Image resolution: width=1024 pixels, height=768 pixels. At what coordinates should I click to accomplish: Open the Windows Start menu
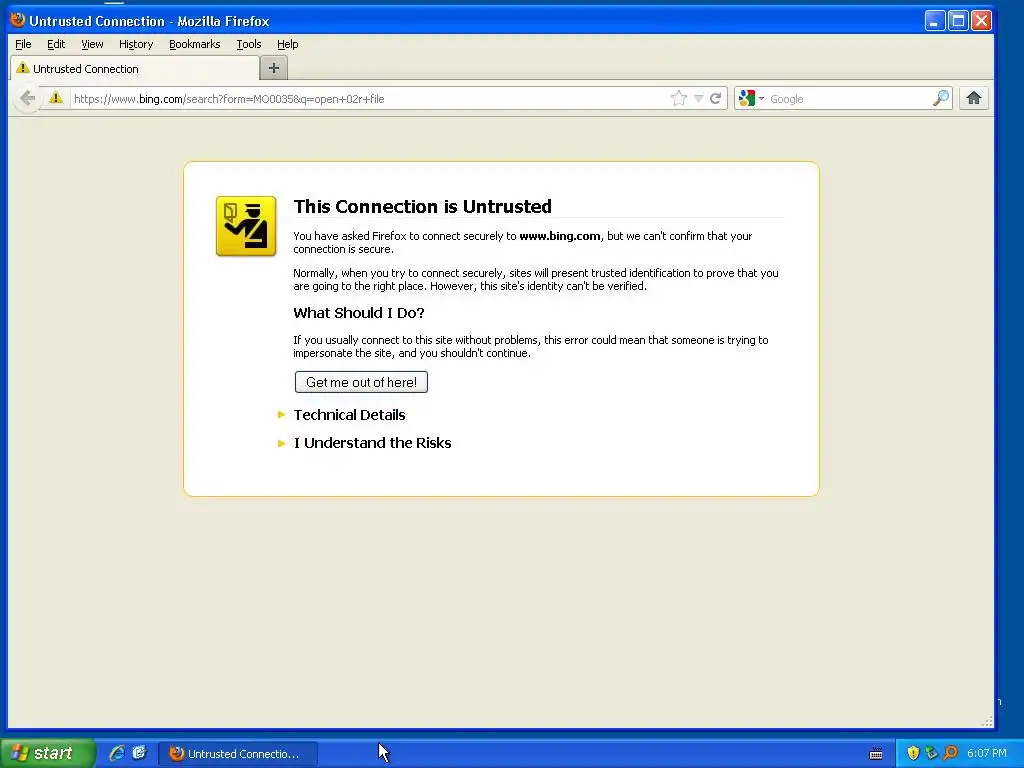pos(47,753)
